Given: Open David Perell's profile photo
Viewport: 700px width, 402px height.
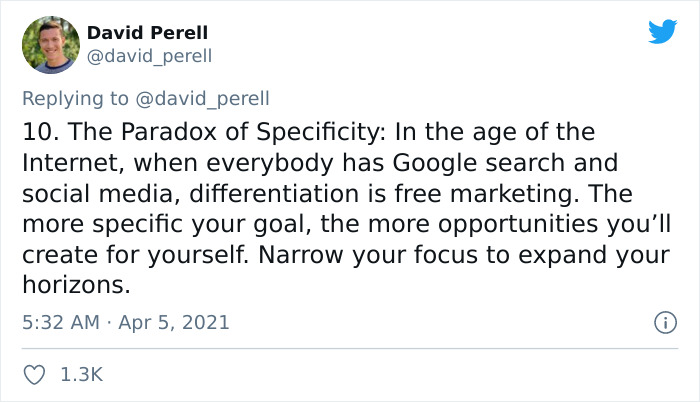Looking at the screenshot, I should click(51, 45).
